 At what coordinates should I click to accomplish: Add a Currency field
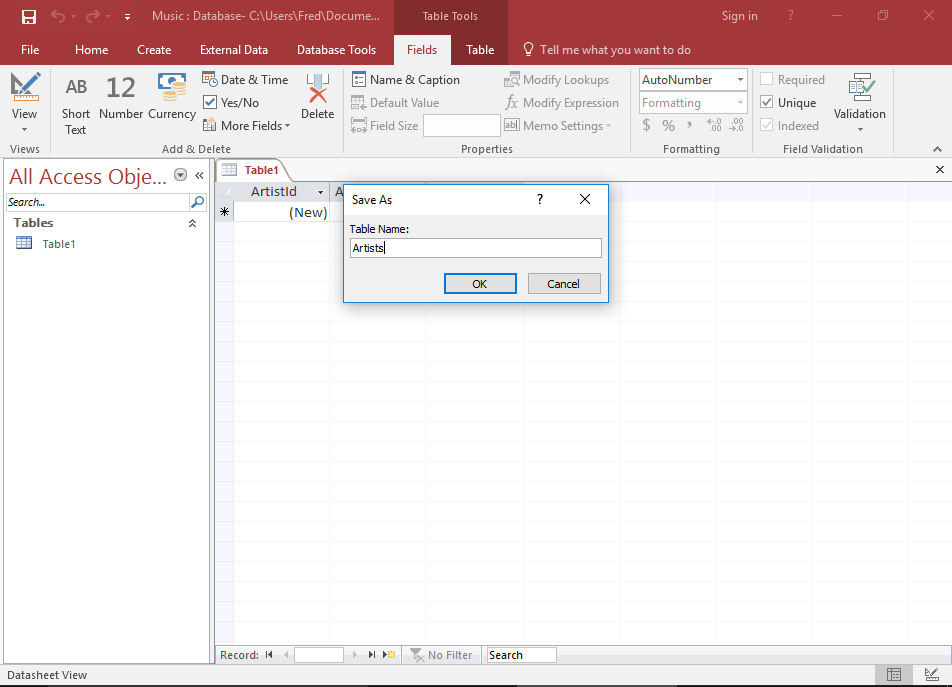(172, 97)
